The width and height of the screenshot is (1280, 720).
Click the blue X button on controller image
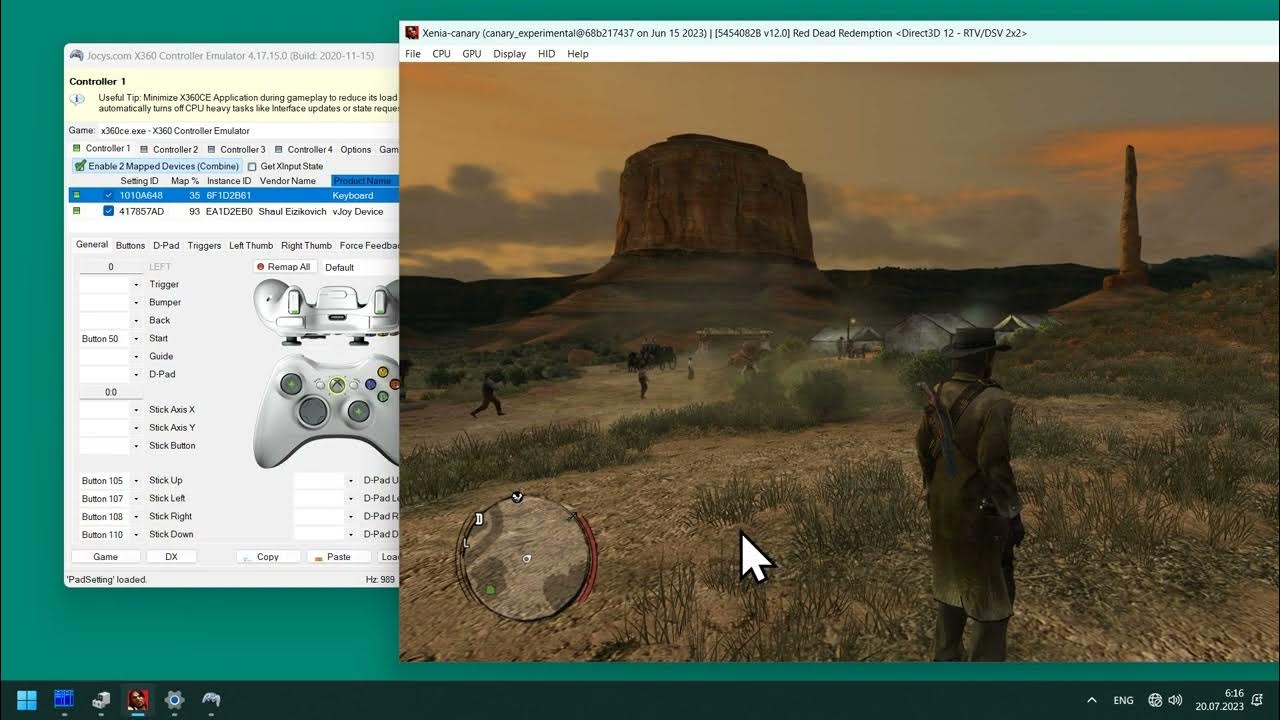click(371, 384)
